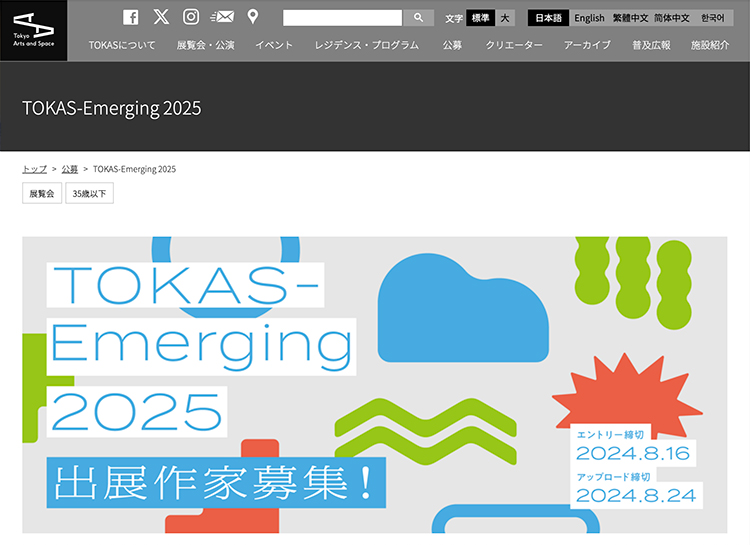The width and height of the screenshot is (750, 545).
Task: Open the 施設紹介 menu
Action: pyautogui.click(x=710, y=45)
